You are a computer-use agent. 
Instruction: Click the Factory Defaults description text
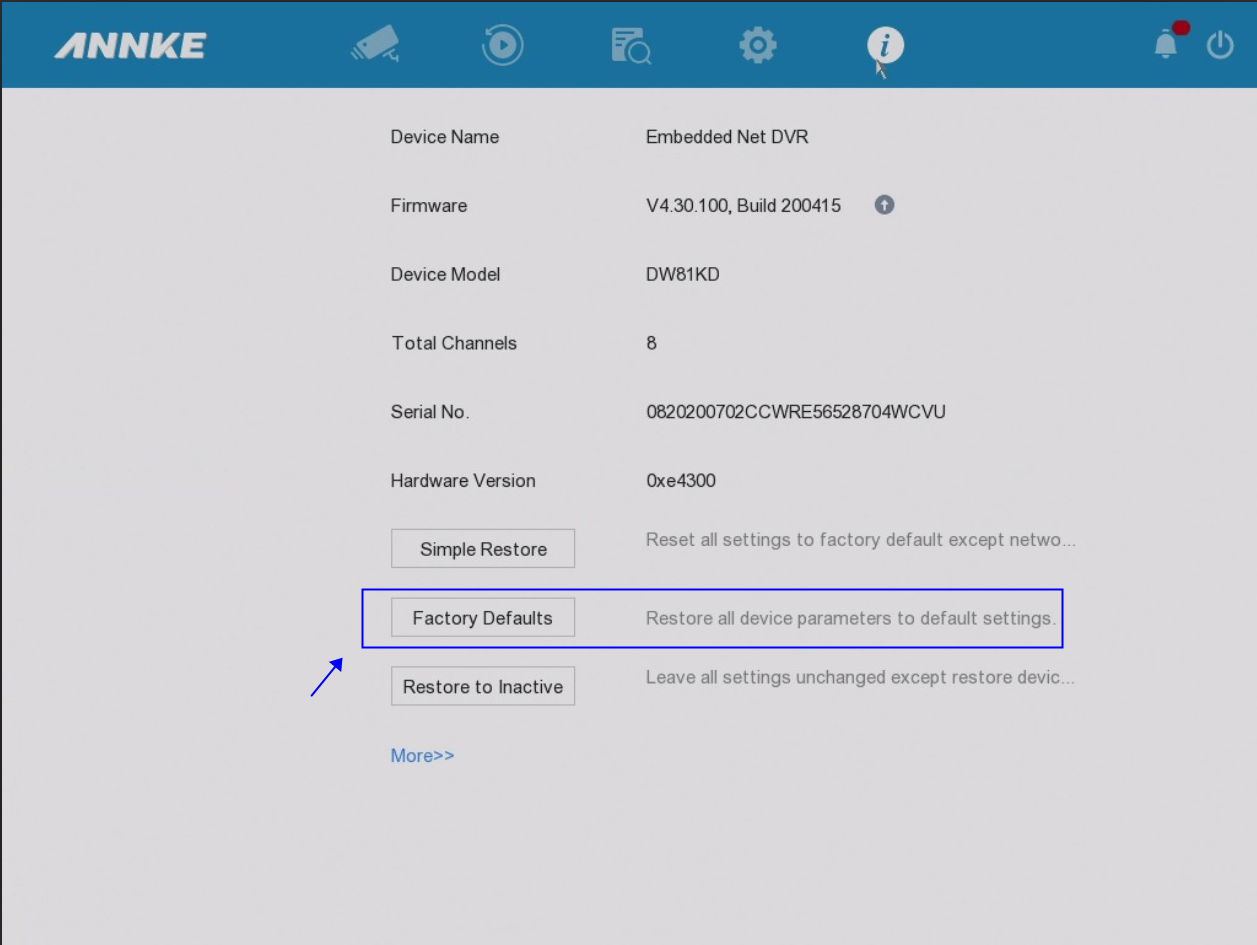tap(851, 618)
